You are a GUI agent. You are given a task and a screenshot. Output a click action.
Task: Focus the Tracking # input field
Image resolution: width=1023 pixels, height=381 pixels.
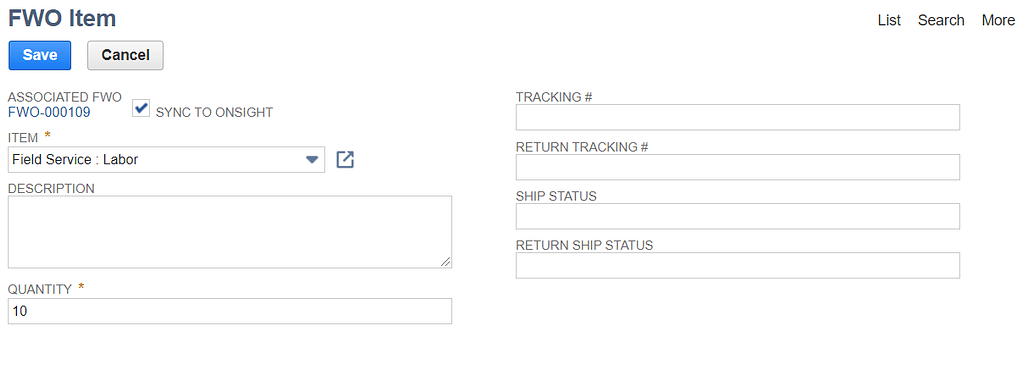point(738,117)
